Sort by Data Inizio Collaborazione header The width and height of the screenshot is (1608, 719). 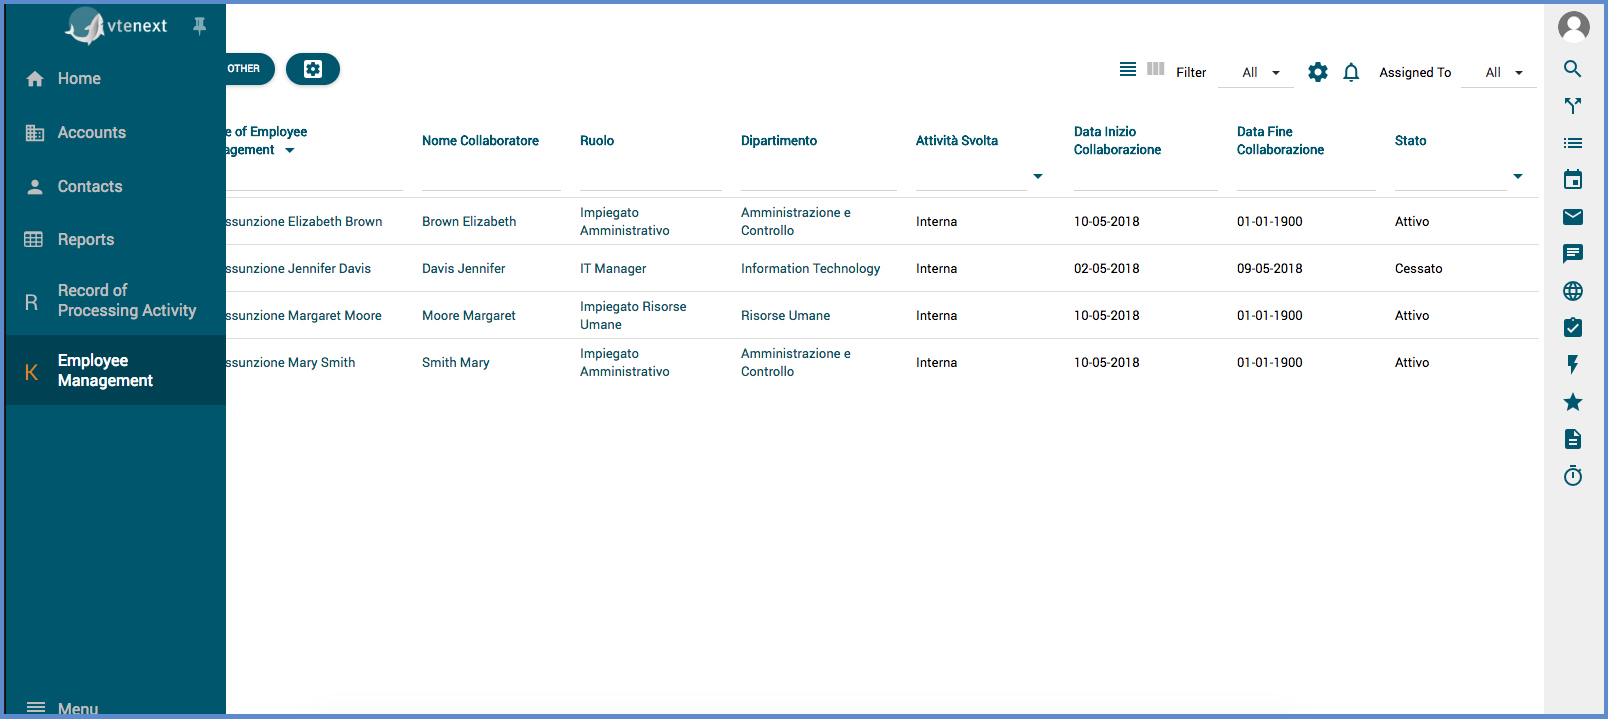(1118, 141)
